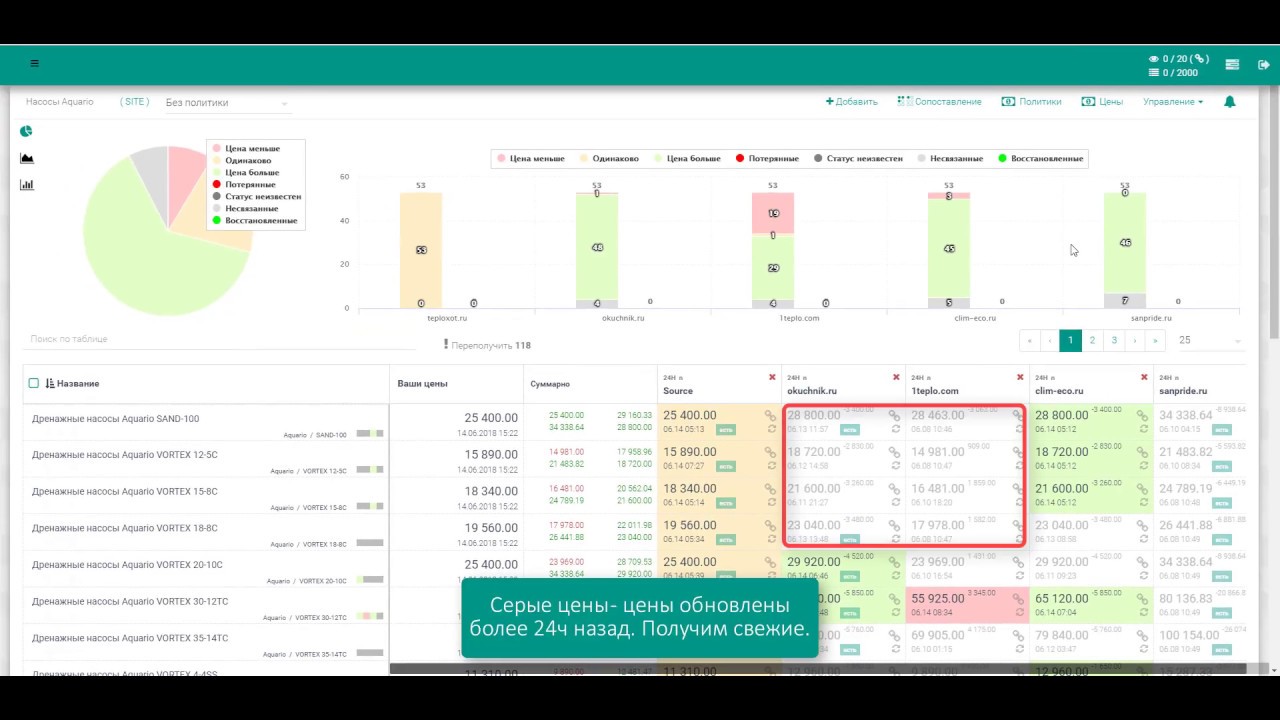
Task: Select pagination page 1
Action: 1070,340
